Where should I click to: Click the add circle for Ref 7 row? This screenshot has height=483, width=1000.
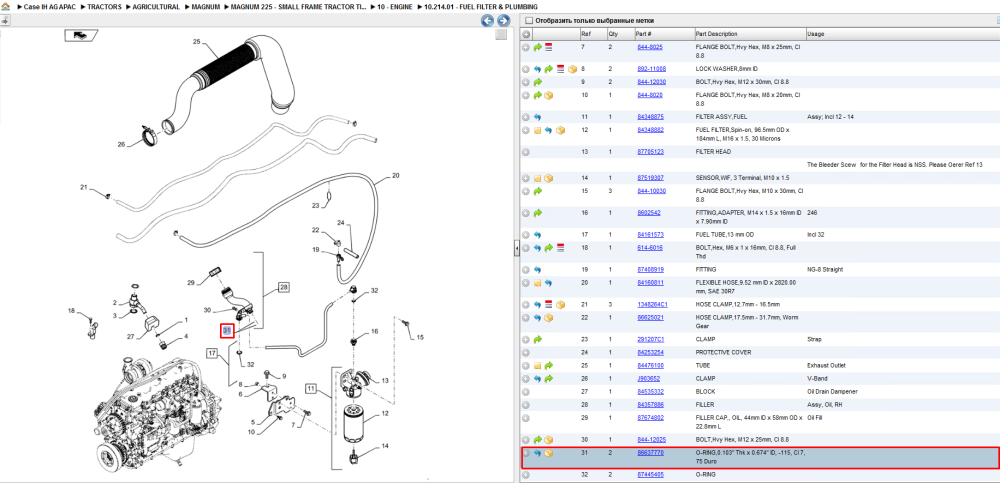pos(526,47)
